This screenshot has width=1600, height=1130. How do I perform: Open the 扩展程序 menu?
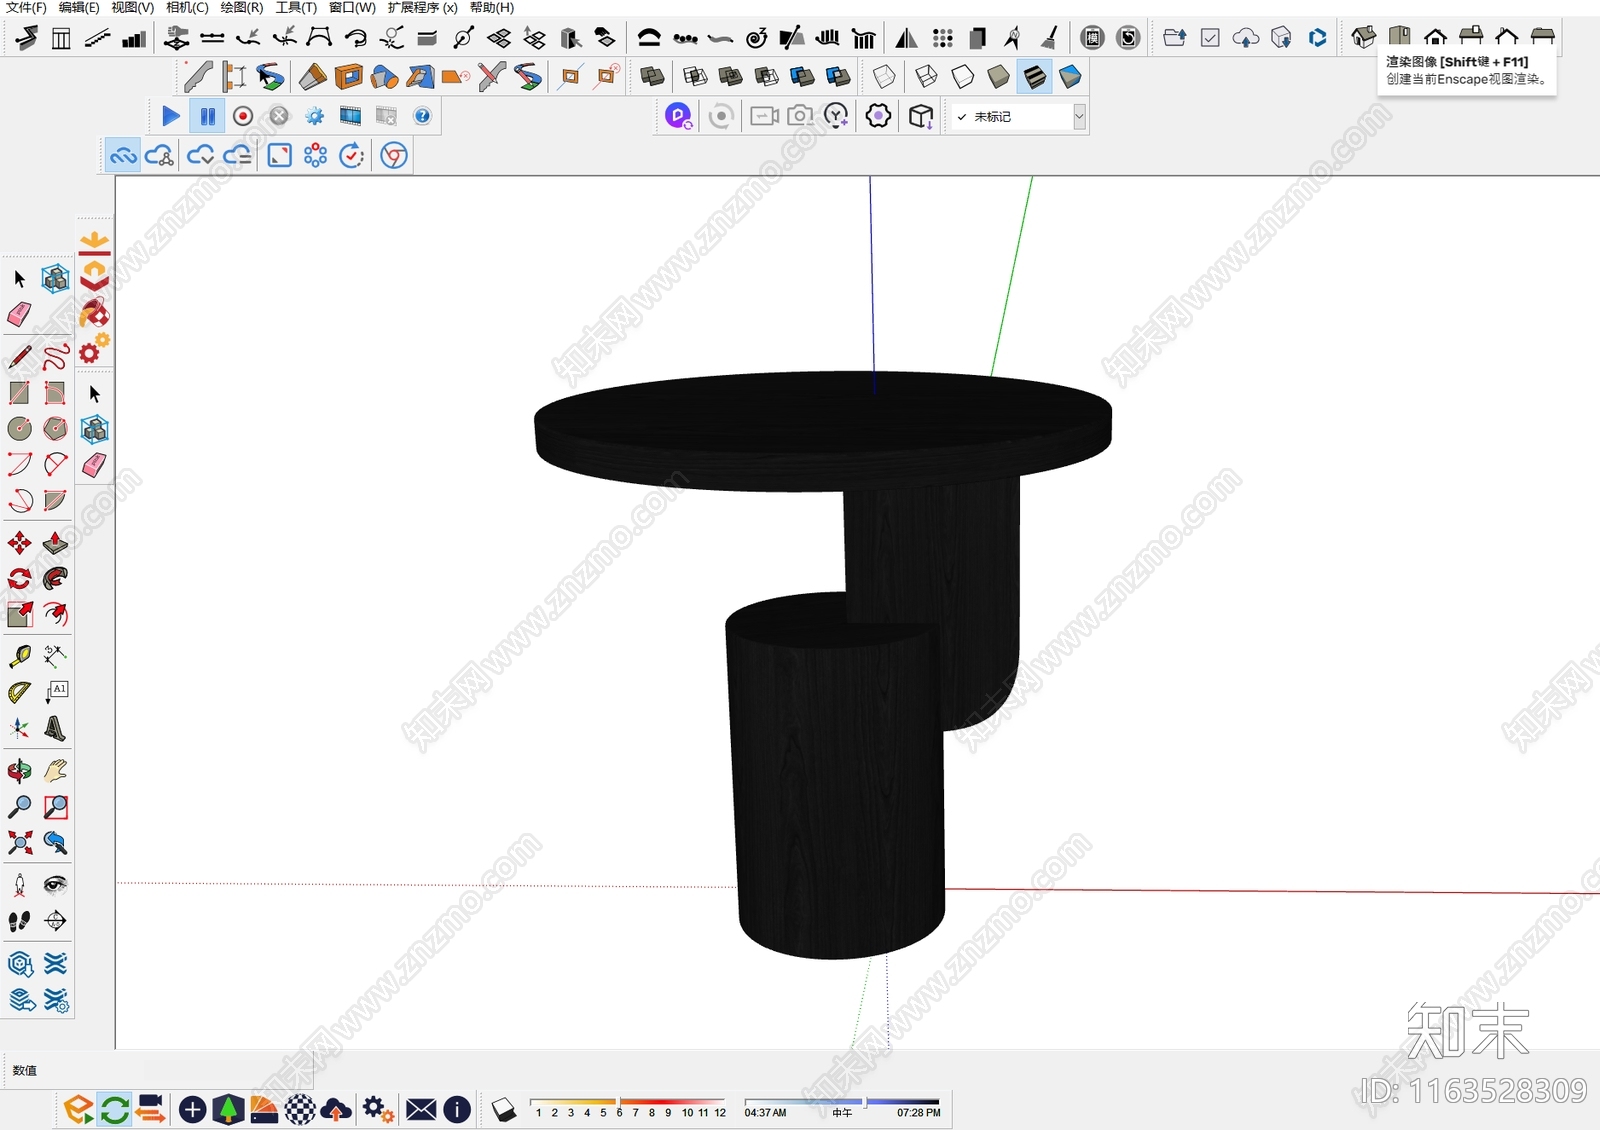tap(422, 7)
